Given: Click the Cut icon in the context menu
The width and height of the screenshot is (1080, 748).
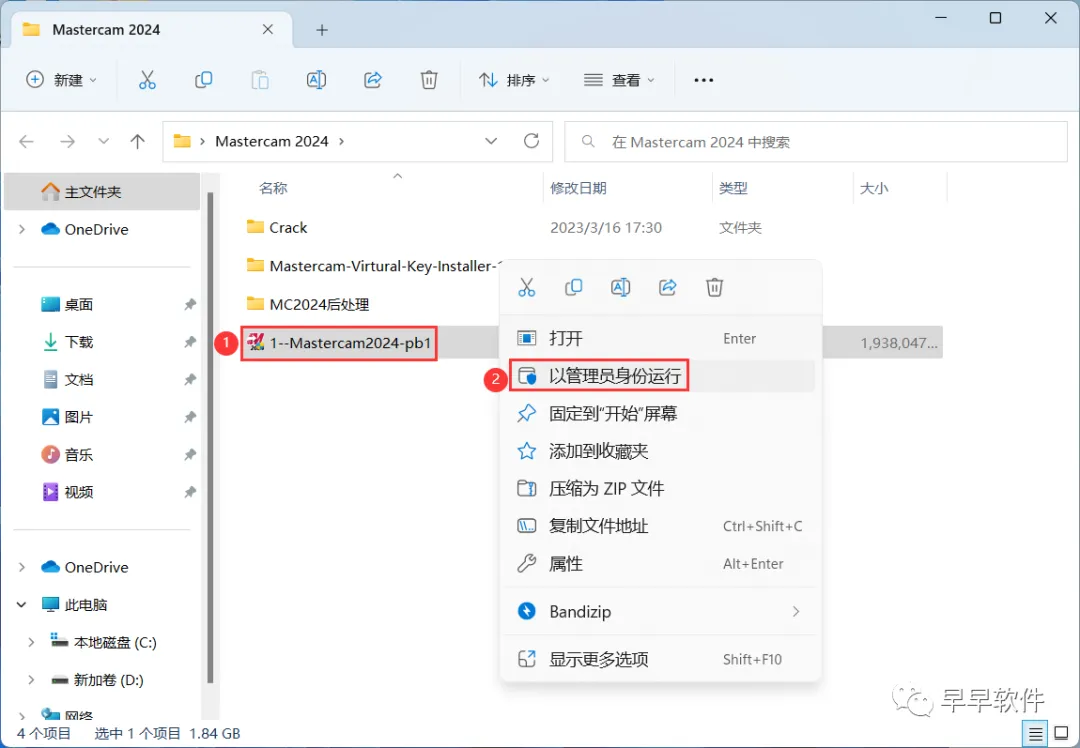Looking at the screenshot, I should [527, 287].
